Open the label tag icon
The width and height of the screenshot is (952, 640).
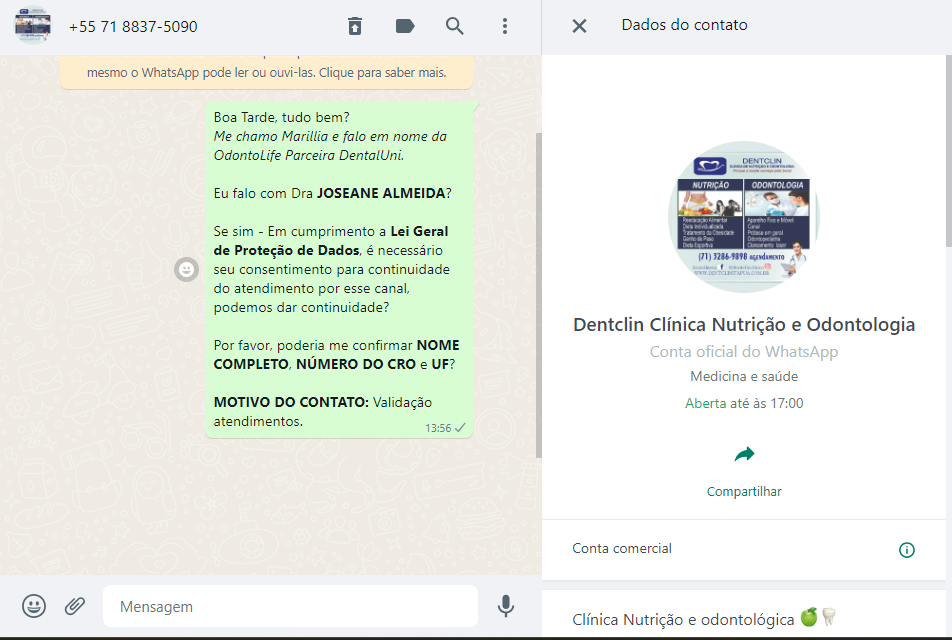(x=405, y=26)
